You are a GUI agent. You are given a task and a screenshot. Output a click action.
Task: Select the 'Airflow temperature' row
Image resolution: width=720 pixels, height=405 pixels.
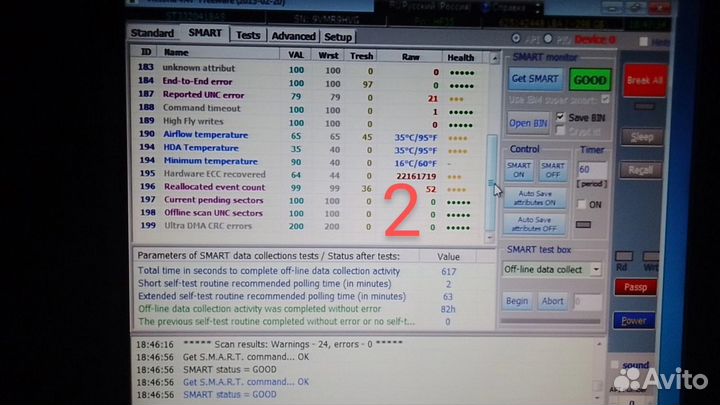click(x=307, y=135)
